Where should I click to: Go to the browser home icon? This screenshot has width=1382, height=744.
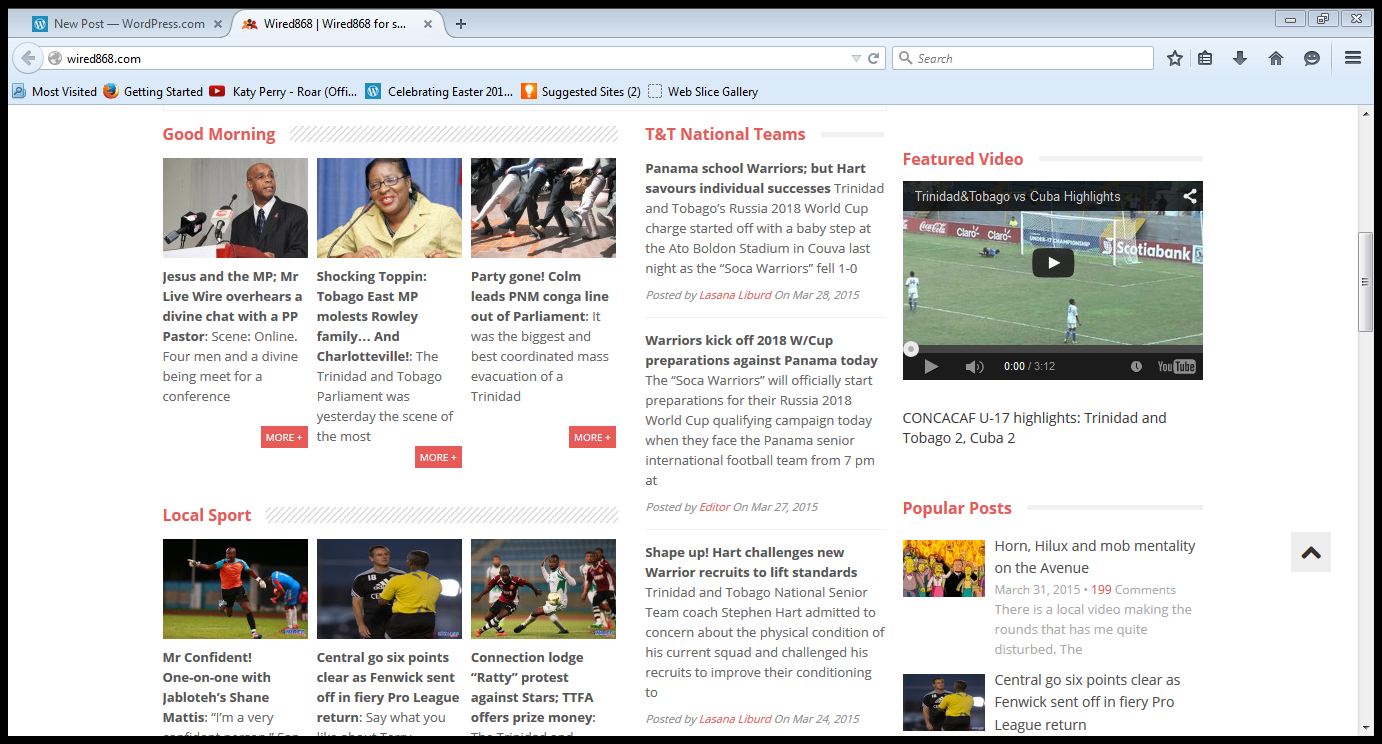[x=1276, y=59]
